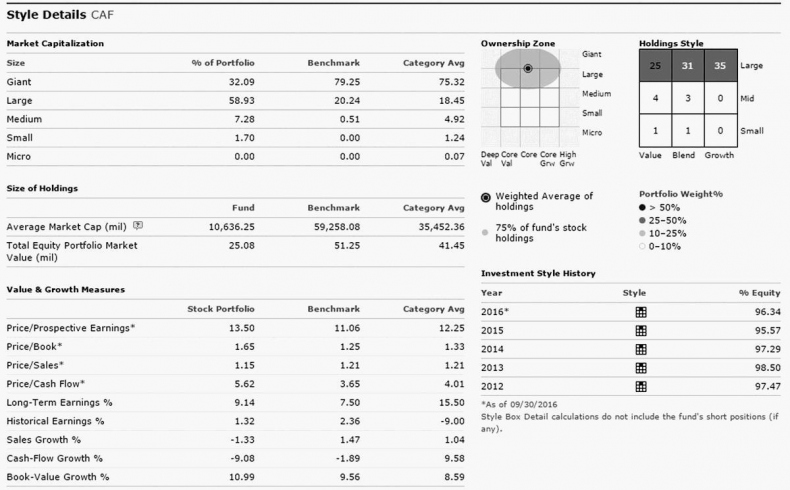This screenshot has width=790, height=490.
Task: Click the Mid Blend cell showing 3
Action: (688, 98)
